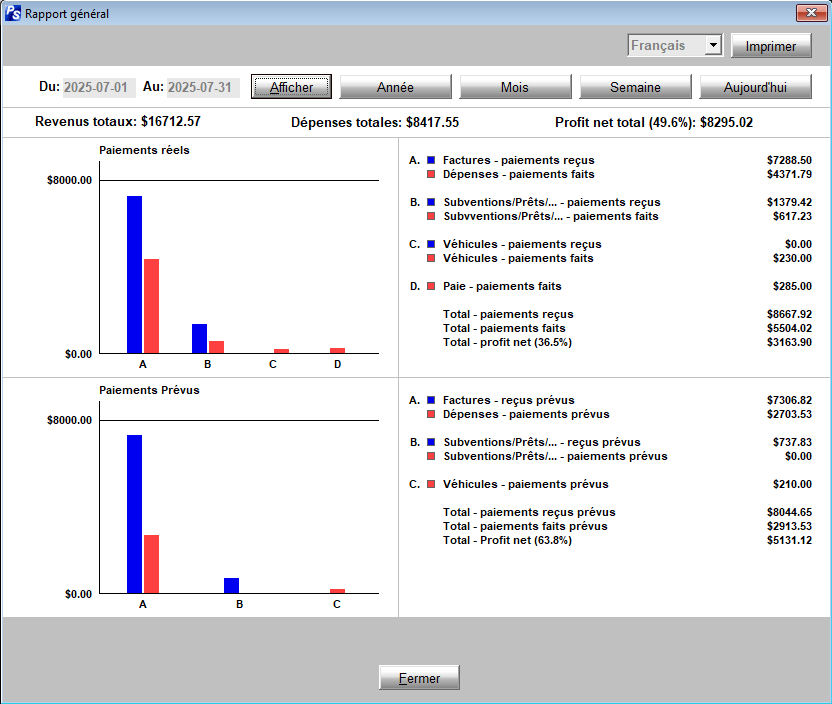
Task: Show today's report with Aujourd'hui
Action: coord(755,87)
